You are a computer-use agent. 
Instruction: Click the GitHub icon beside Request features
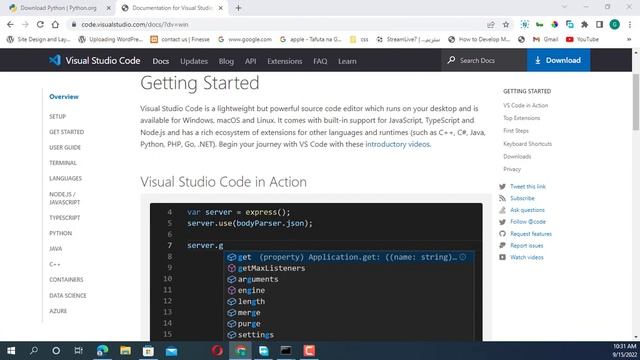pos(502,234)
